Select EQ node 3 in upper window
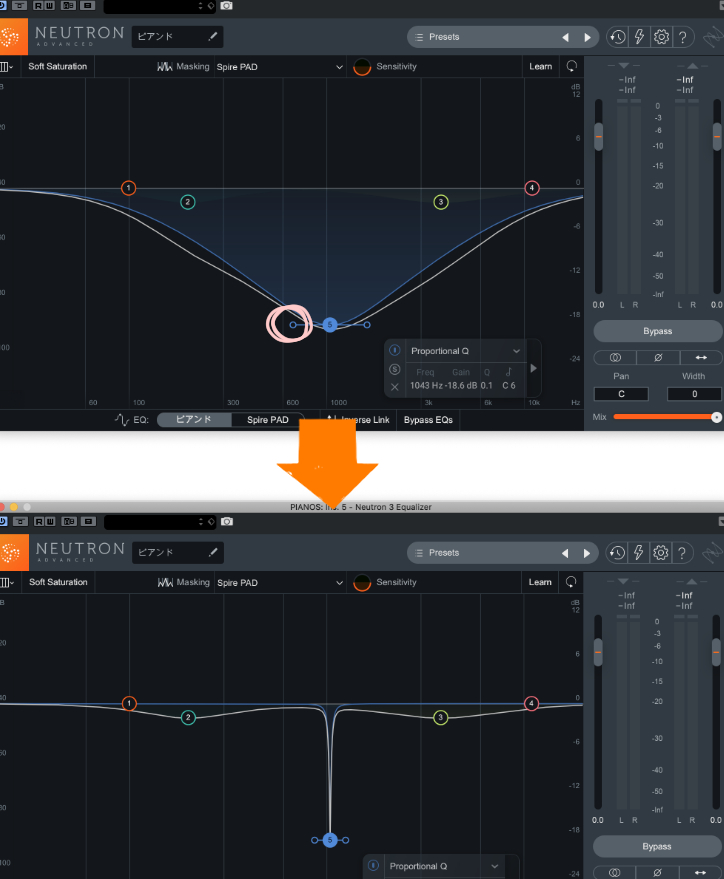 441,202
